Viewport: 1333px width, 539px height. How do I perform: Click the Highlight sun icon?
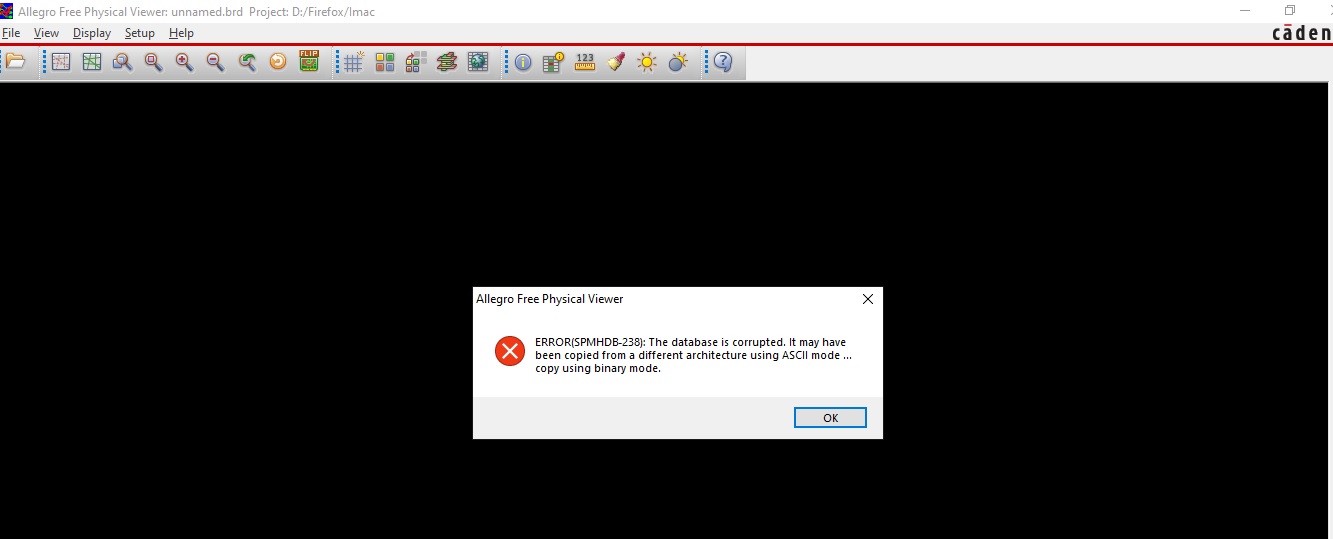point(647,62)
